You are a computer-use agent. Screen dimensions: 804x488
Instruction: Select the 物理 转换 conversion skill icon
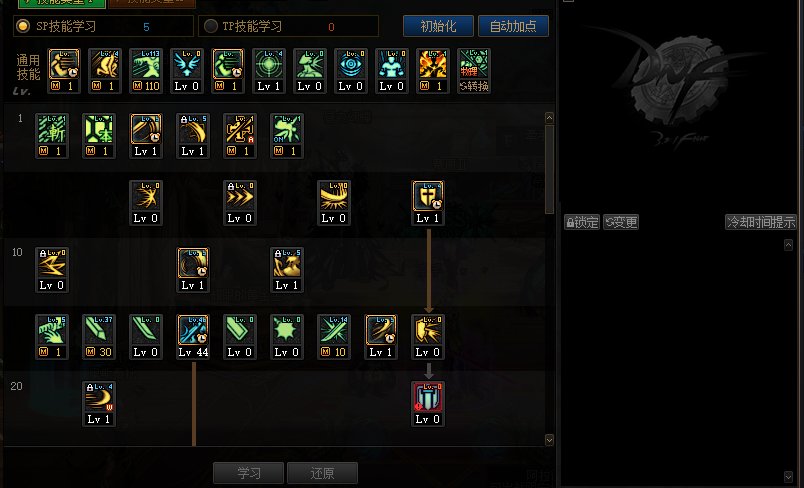tap(474, 71)
